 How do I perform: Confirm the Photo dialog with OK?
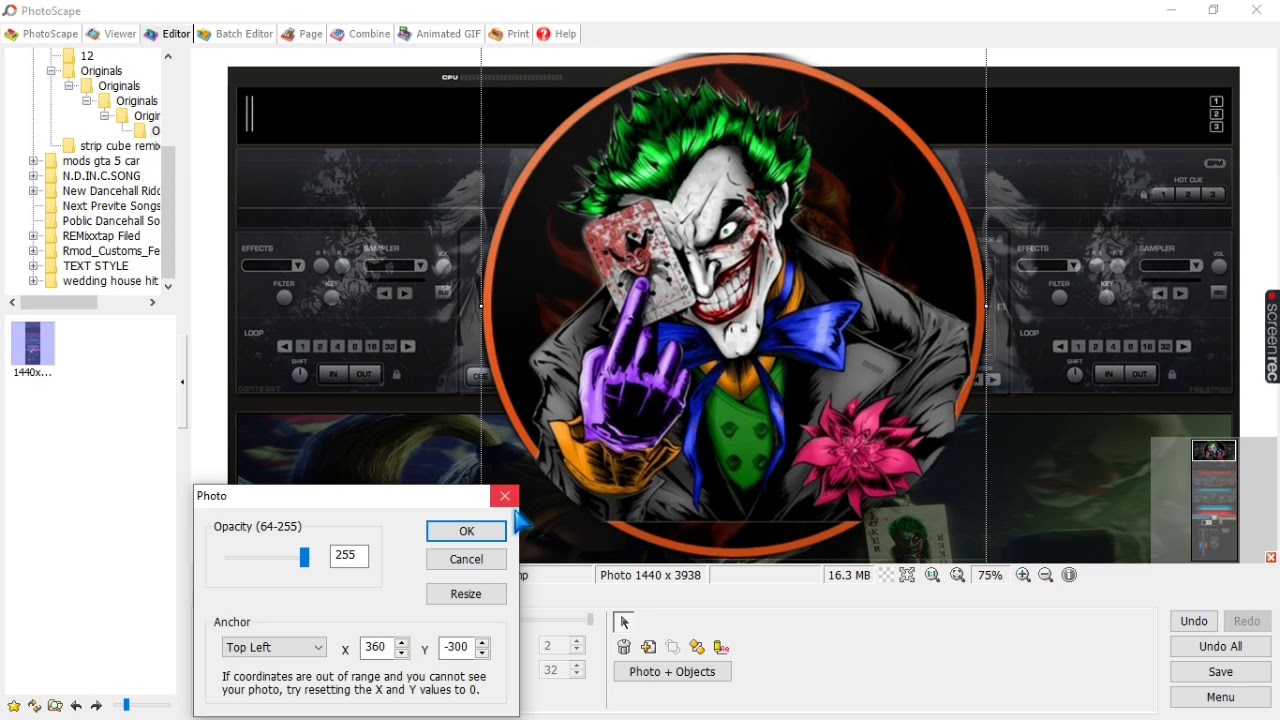466,531
